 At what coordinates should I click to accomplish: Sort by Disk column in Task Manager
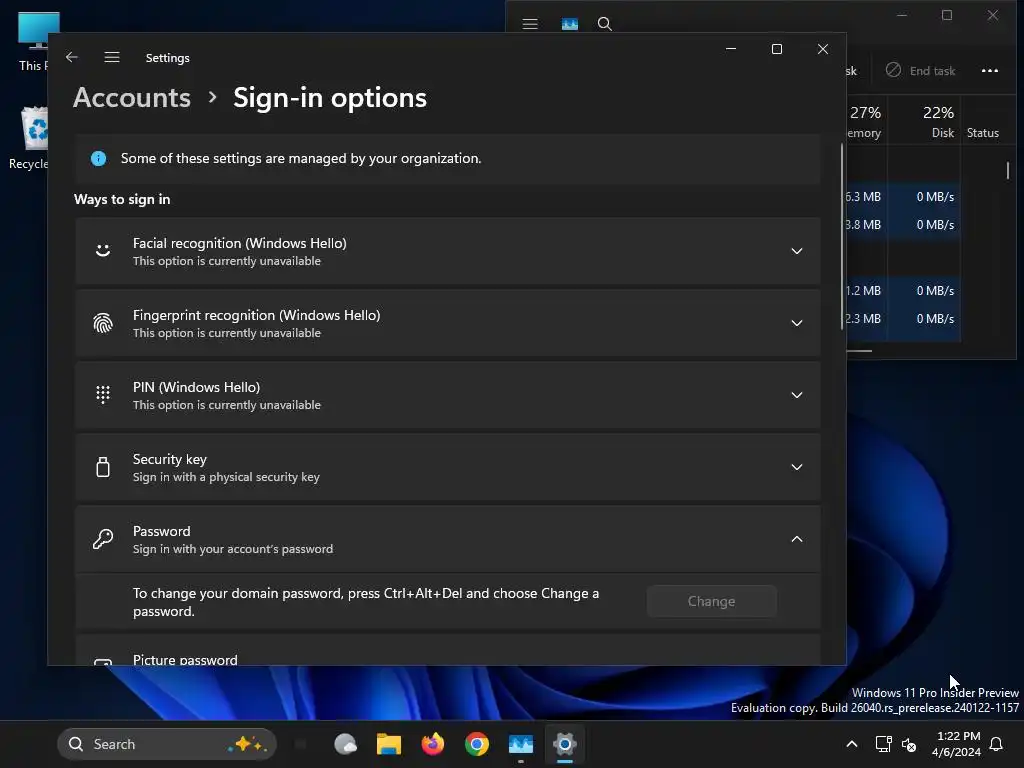click(925, 121)
